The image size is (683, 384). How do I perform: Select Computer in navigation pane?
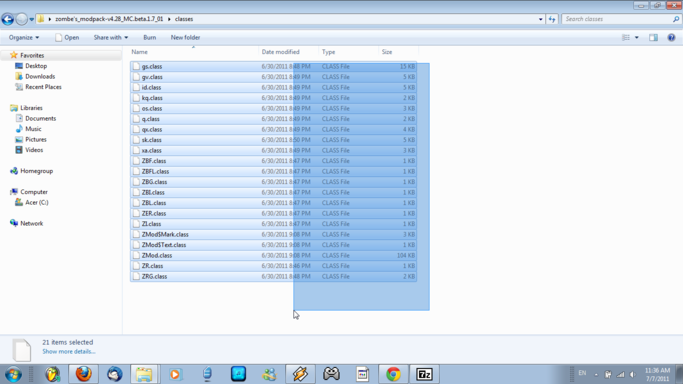point(34,192)
